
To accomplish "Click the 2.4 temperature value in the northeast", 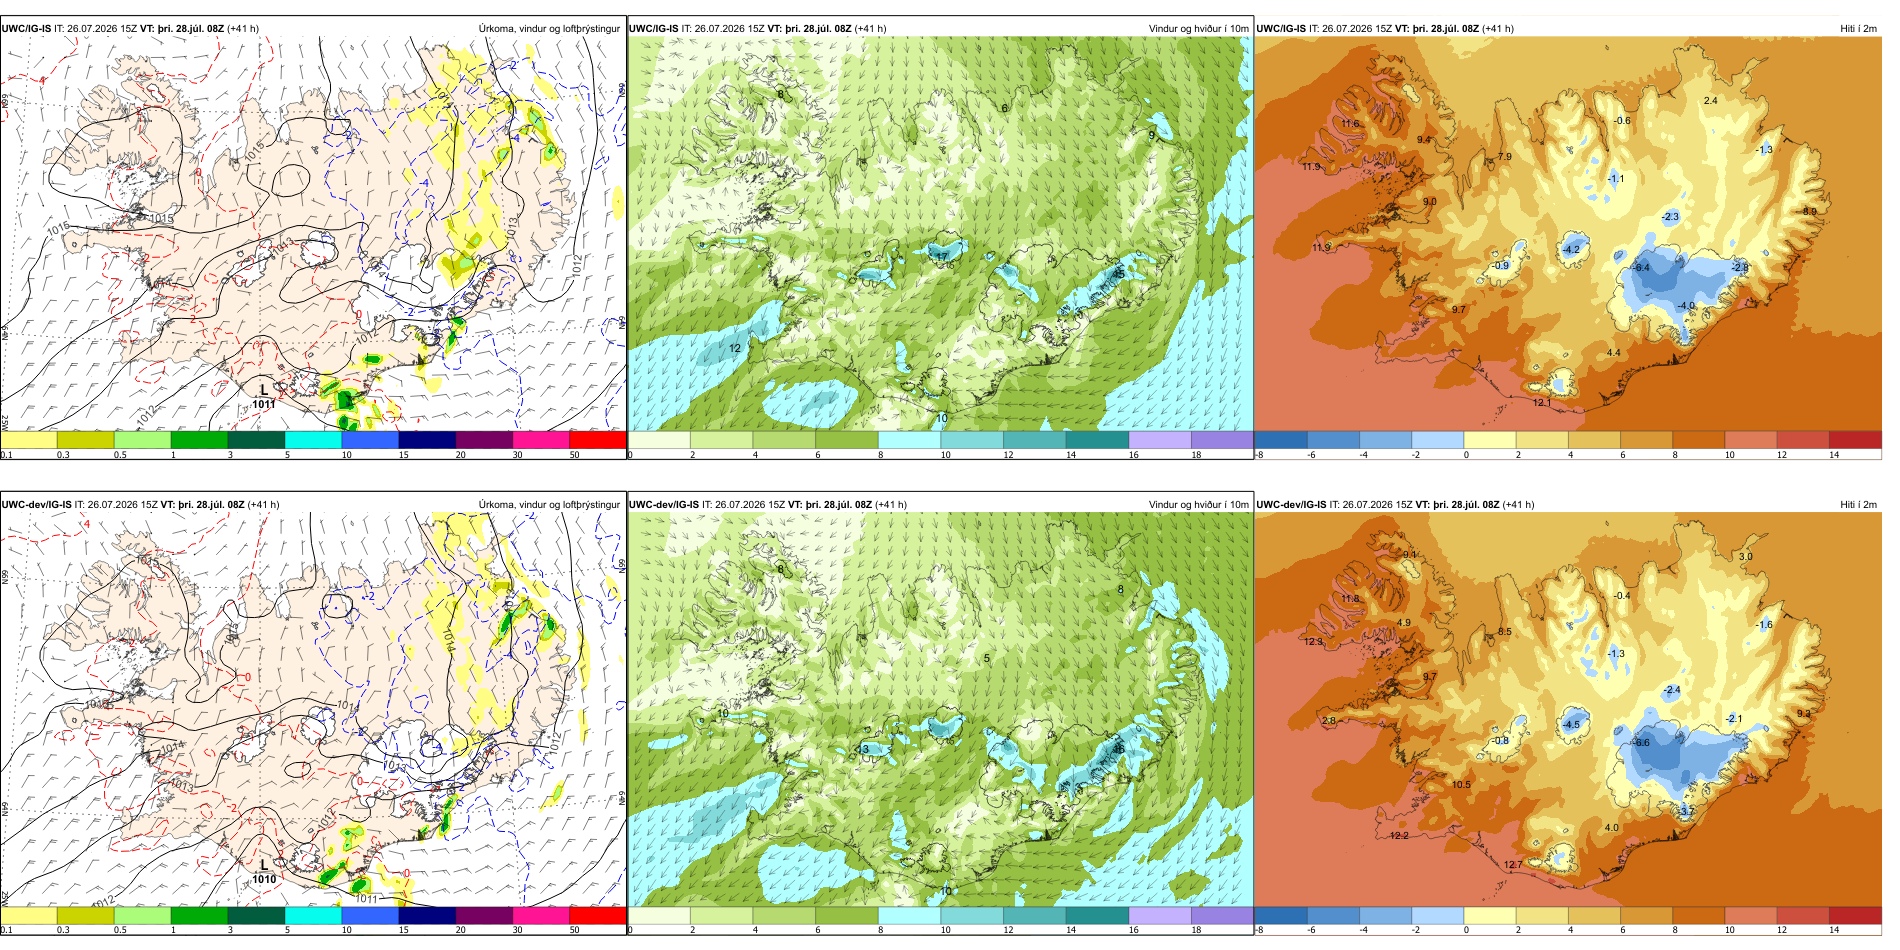I will [1710, 101].
